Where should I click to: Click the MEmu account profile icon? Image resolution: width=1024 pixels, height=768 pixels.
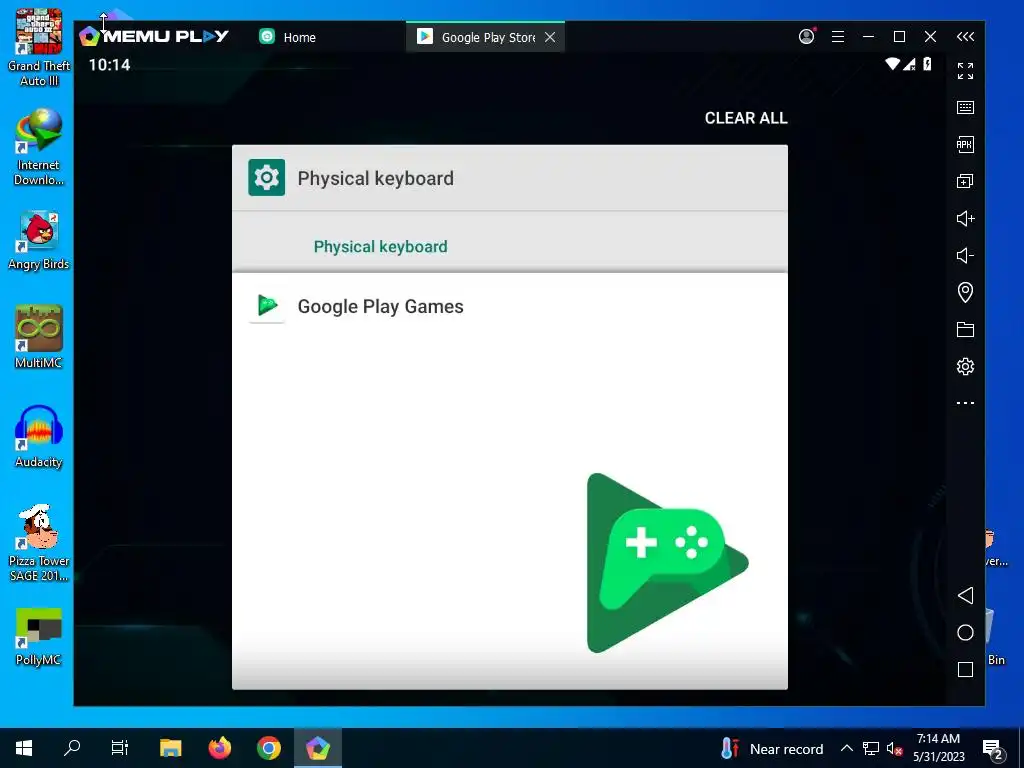point(807,37)
